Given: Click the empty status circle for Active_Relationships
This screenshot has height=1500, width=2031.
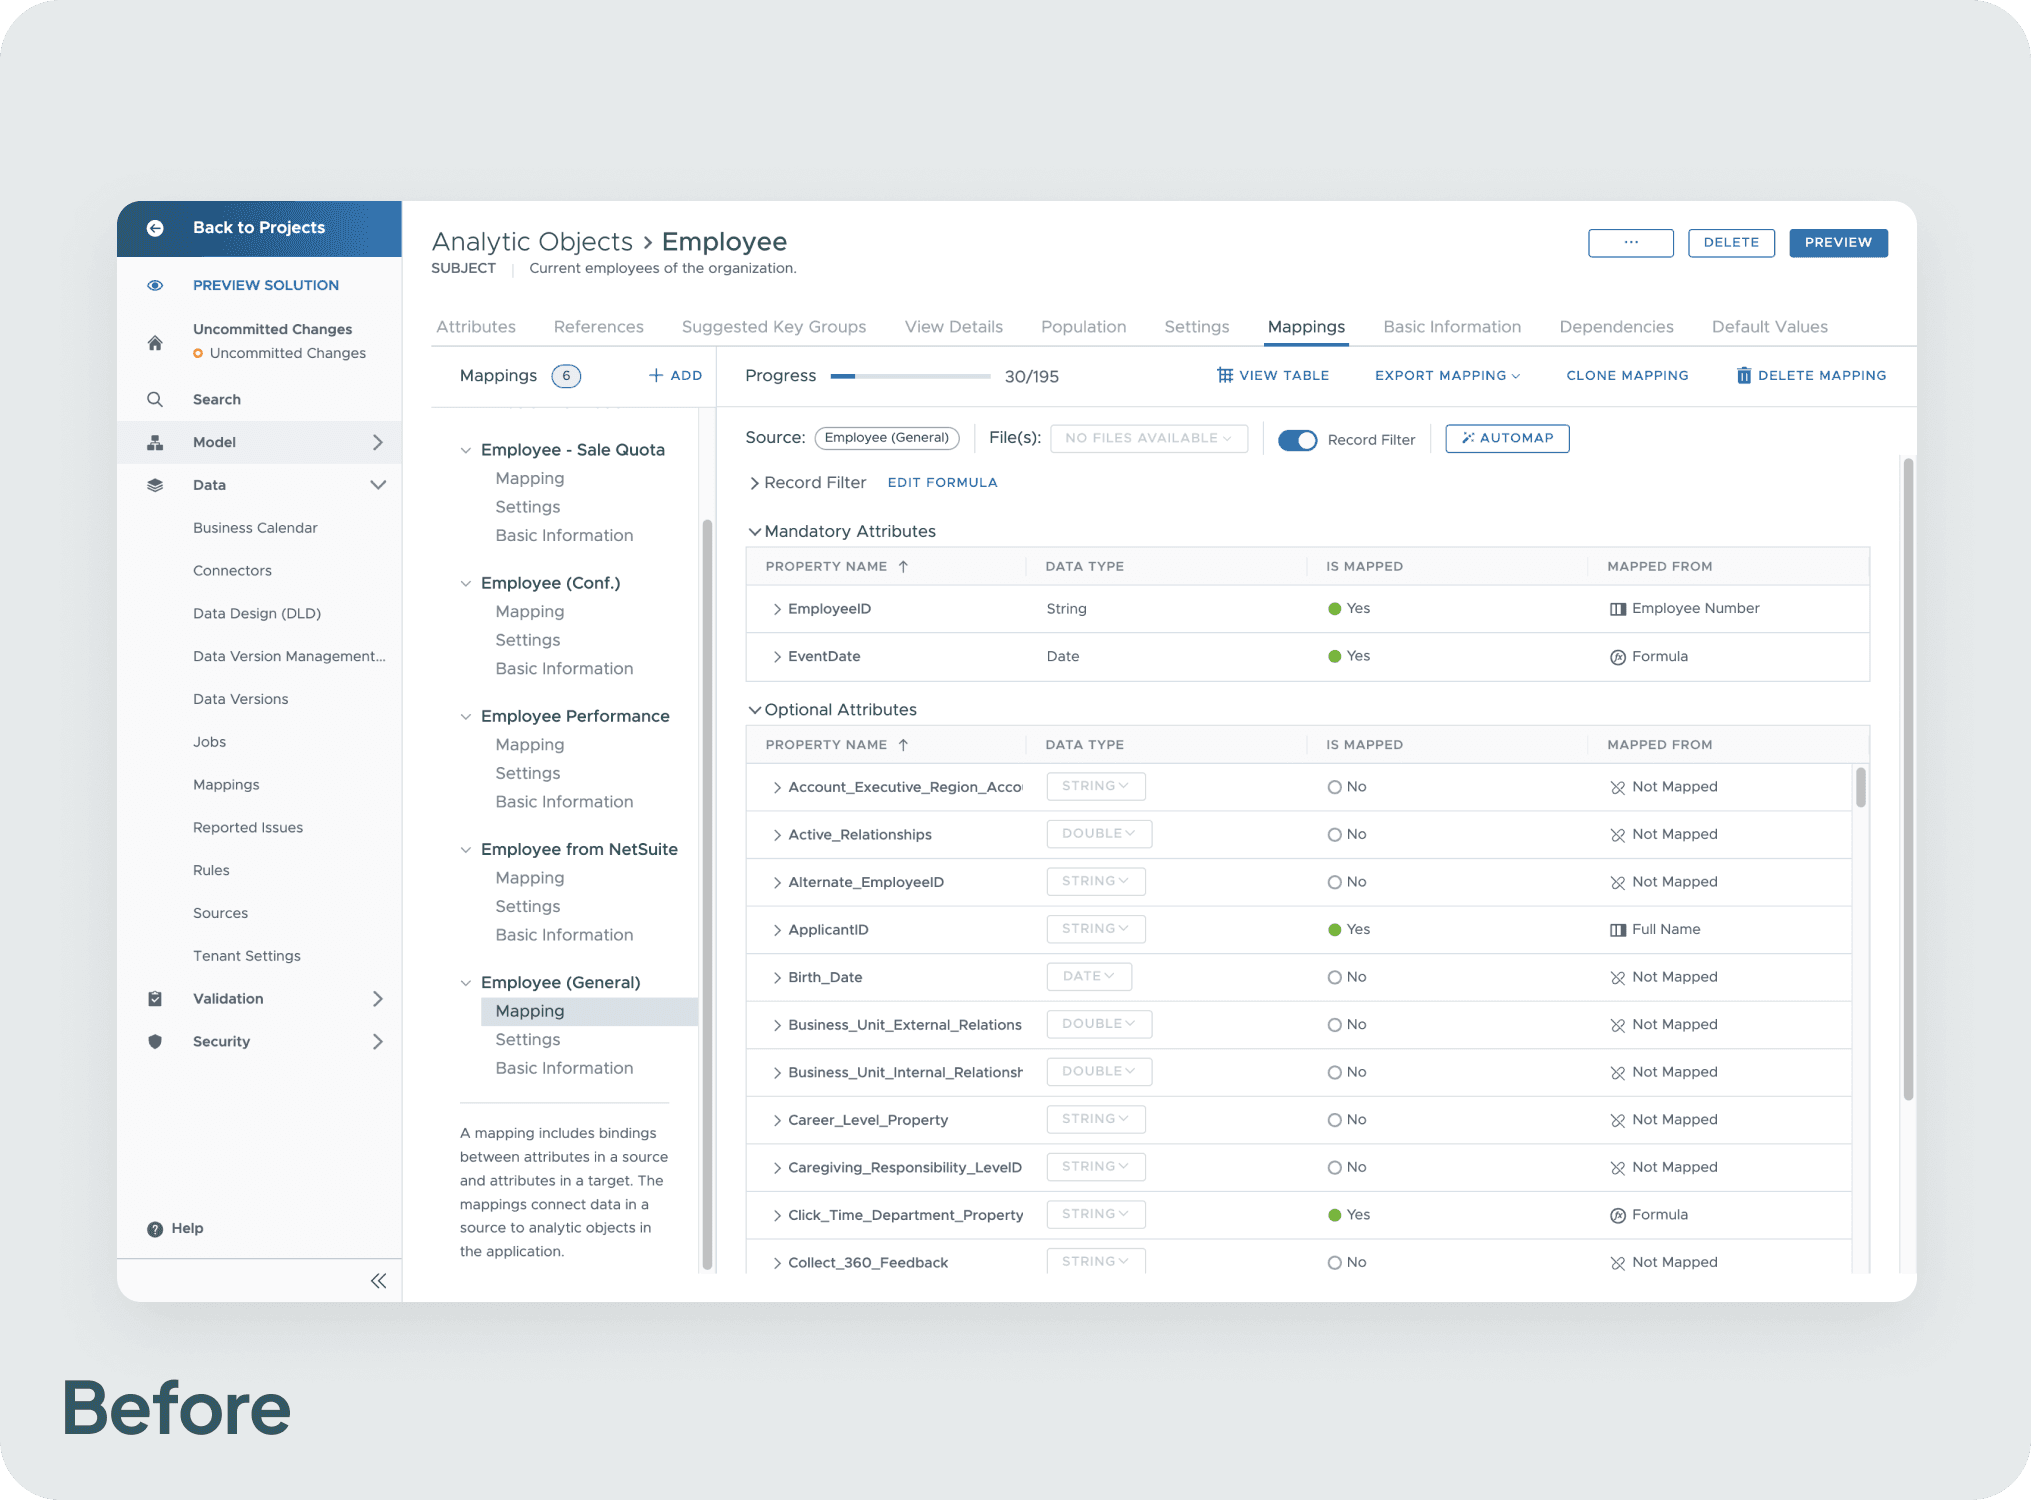Looking at the screenshot, I should [1334, 835].
